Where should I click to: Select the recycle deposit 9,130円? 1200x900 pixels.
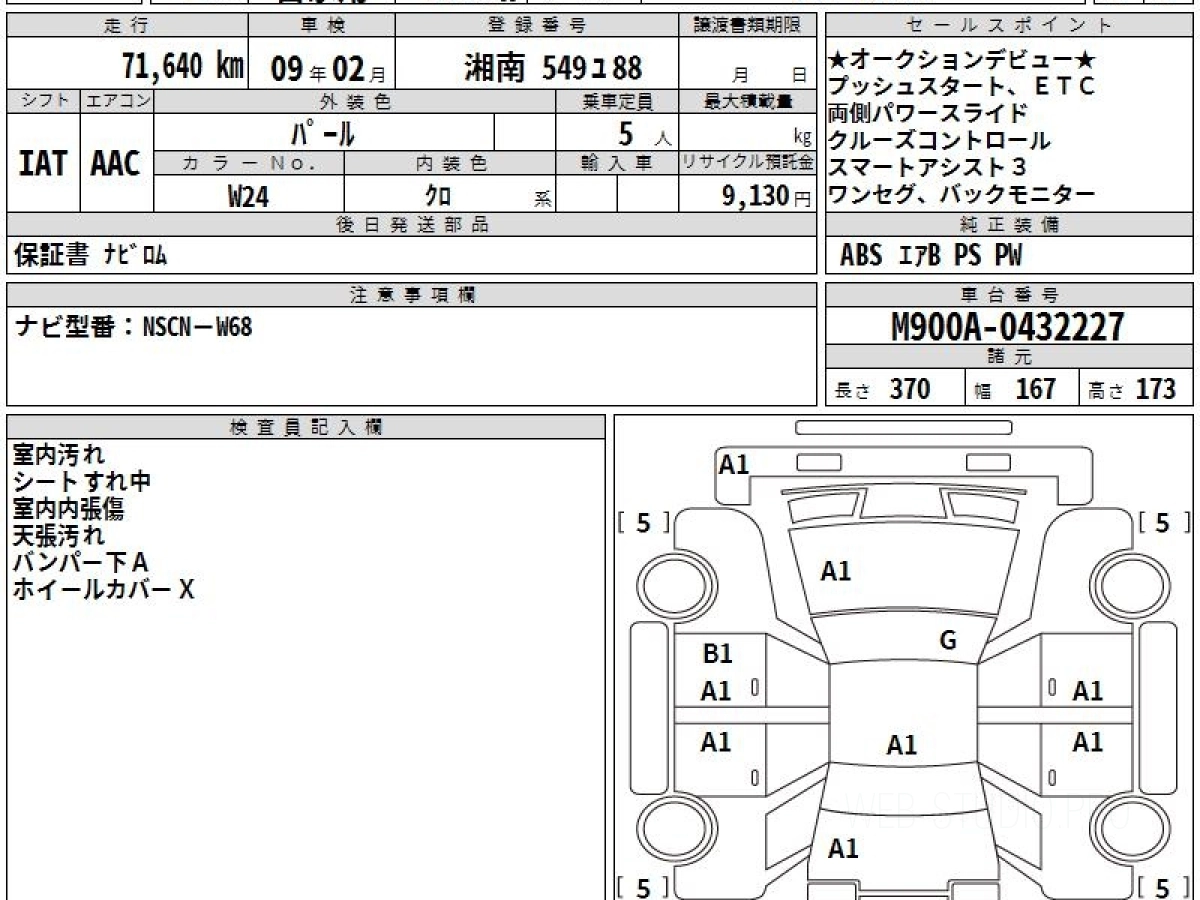pos(768,196)
